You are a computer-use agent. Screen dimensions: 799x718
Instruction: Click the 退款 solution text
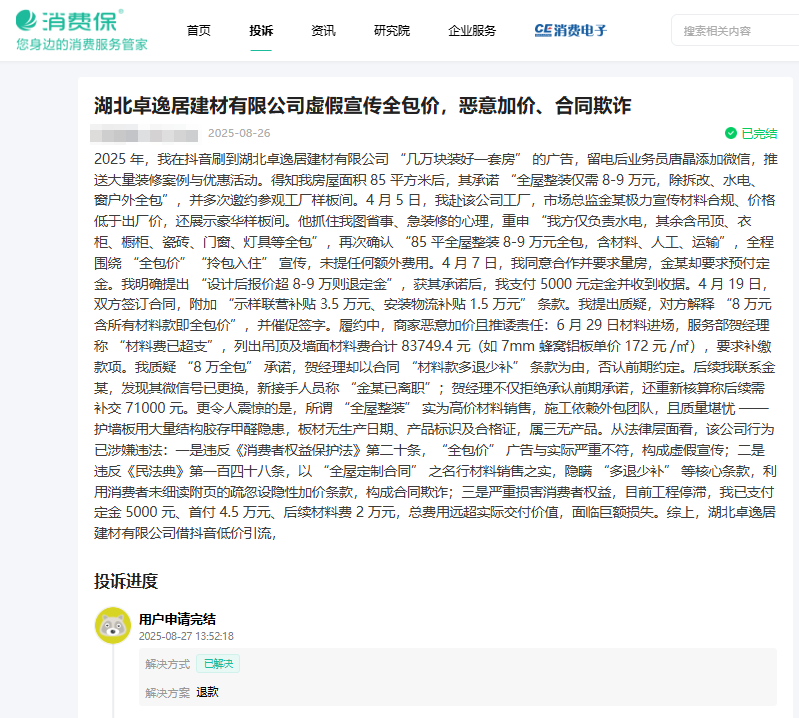[x=207, y=692]
